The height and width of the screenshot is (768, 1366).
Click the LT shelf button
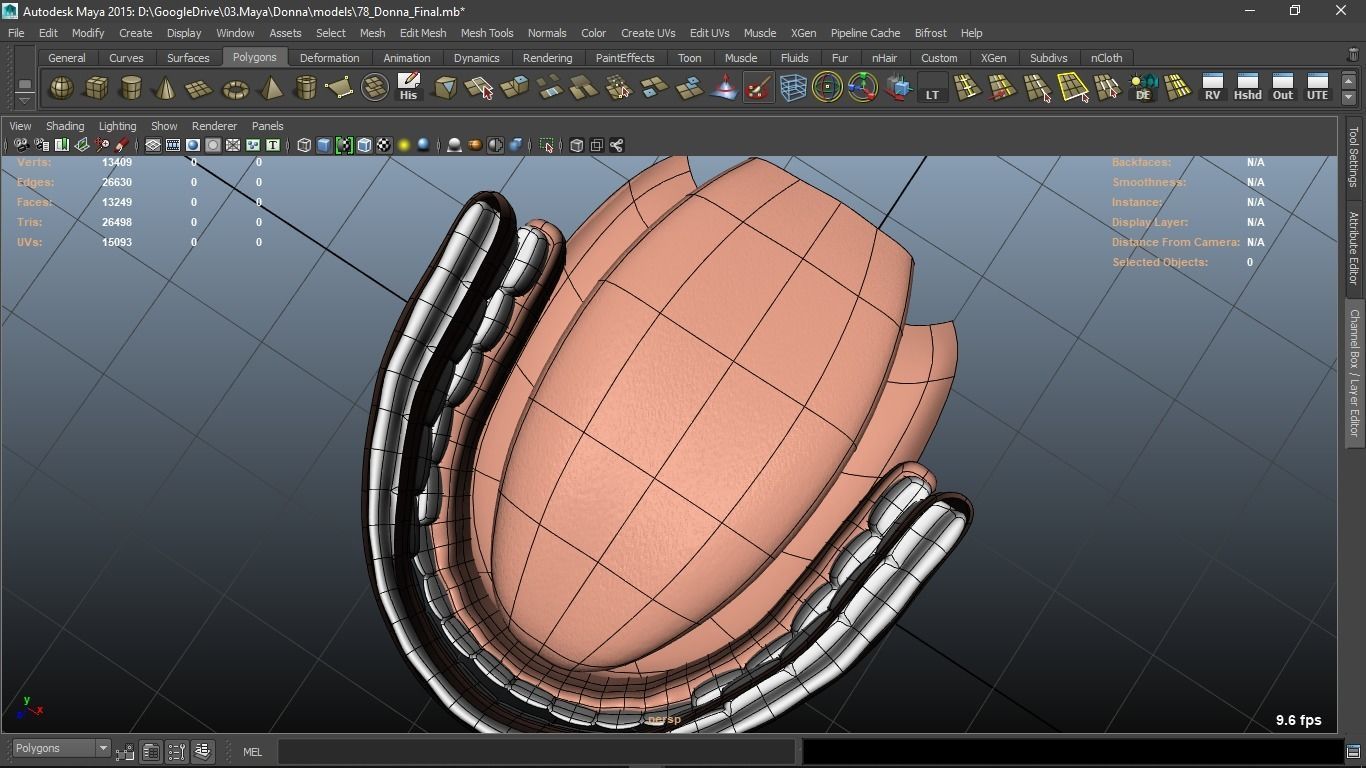[x=932, y=88]
